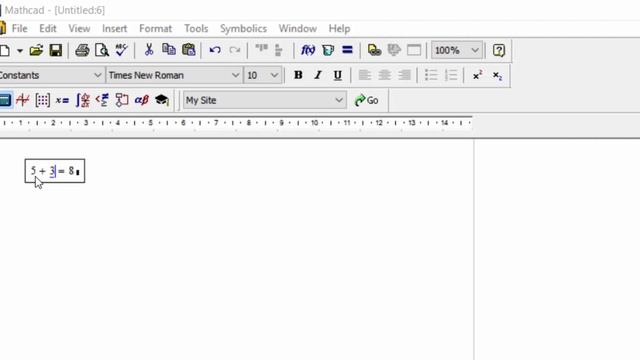Image resolution: width=640 pixels, height=360 pixels.
Task: Open the My Site dropdown
Action: tap(264, 100)
